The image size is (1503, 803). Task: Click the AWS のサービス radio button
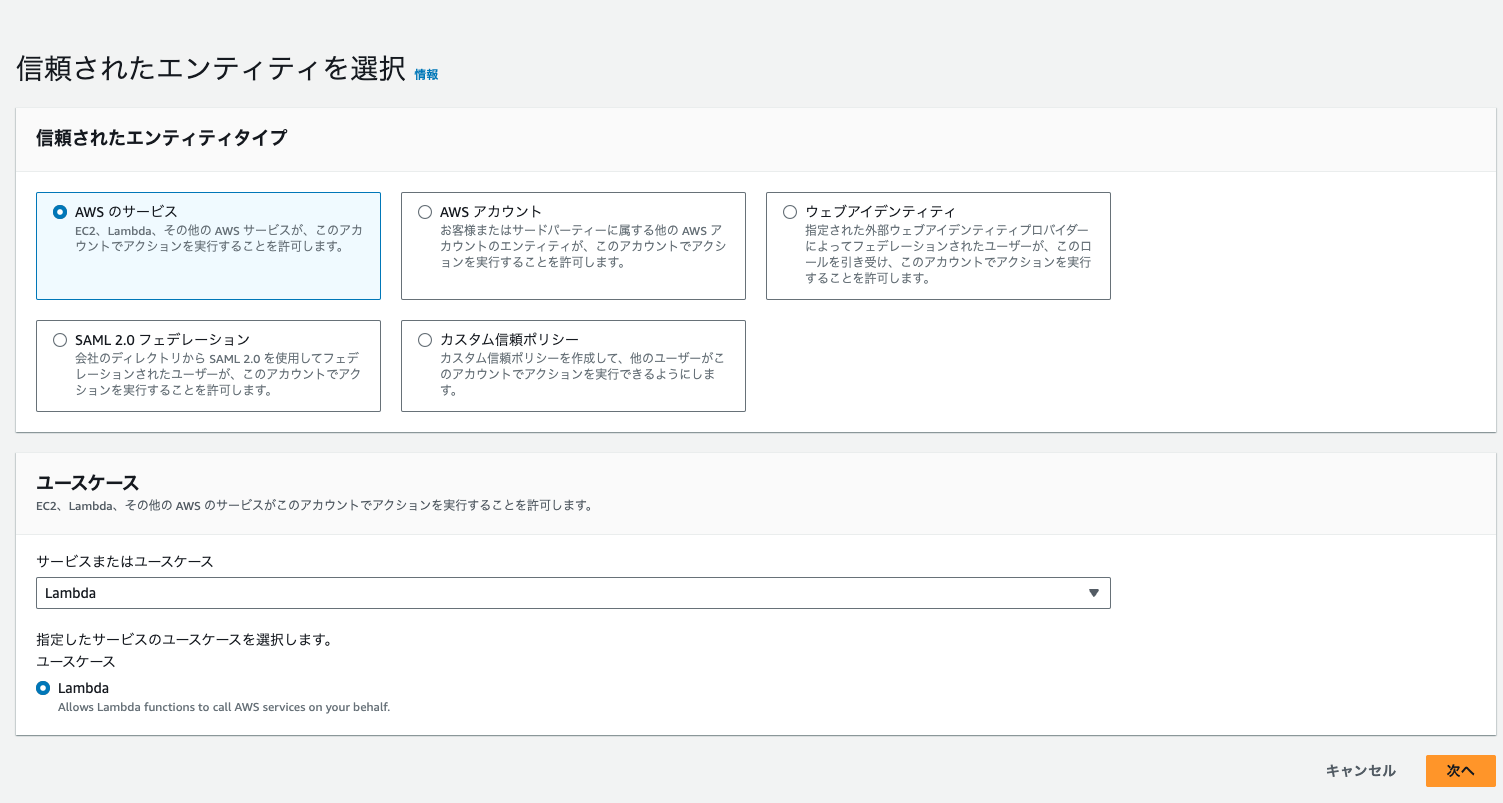(x=60, y=211)
